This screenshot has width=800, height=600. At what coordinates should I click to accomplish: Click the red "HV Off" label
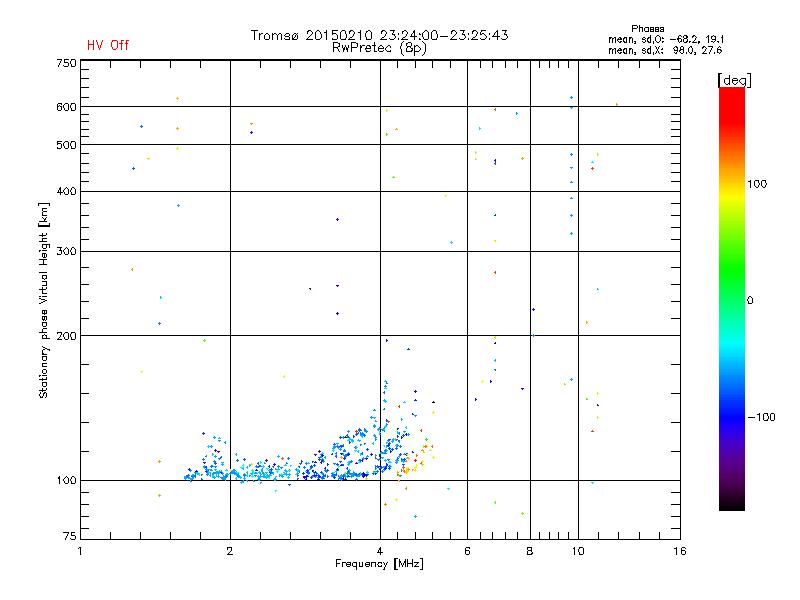107,45
